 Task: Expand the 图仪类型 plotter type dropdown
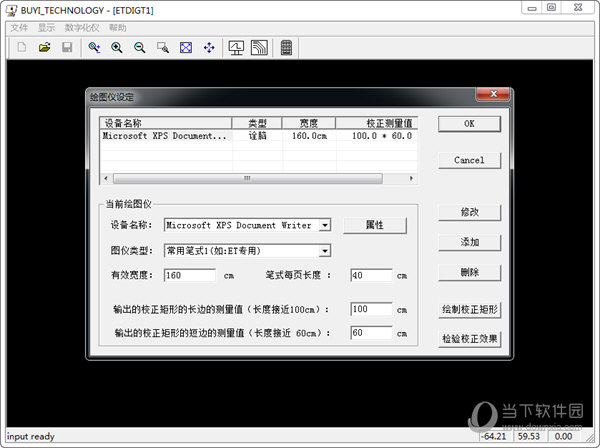325,251
